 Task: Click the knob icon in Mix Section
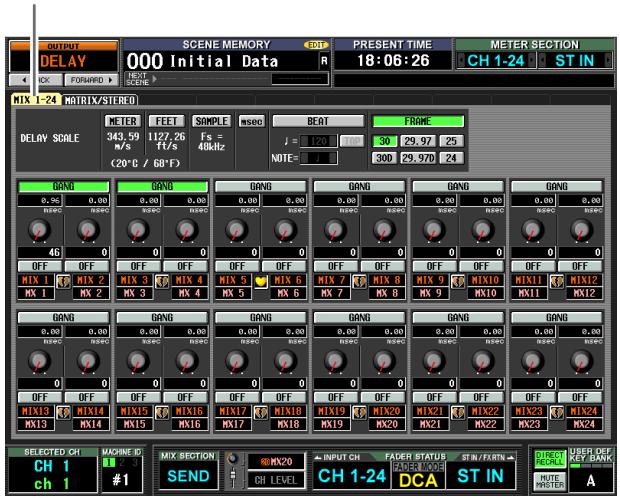click(x=233, y=459)
